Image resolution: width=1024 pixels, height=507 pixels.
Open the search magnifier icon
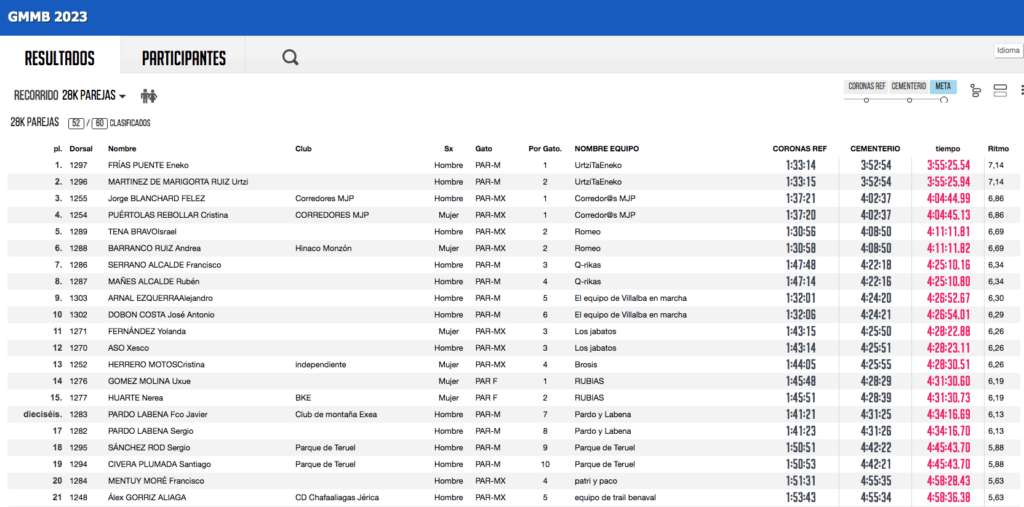[290, 58]
